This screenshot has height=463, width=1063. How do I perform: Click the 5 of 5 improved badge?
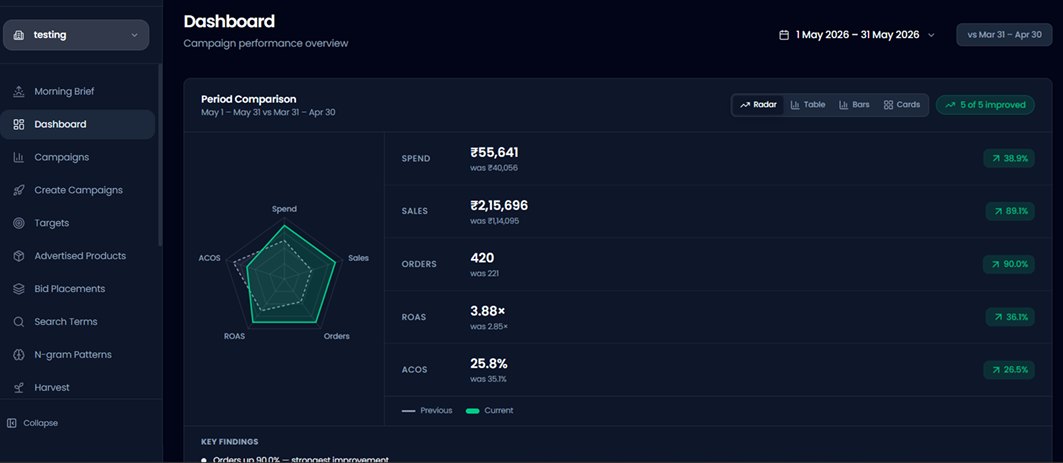coord(985,105)
